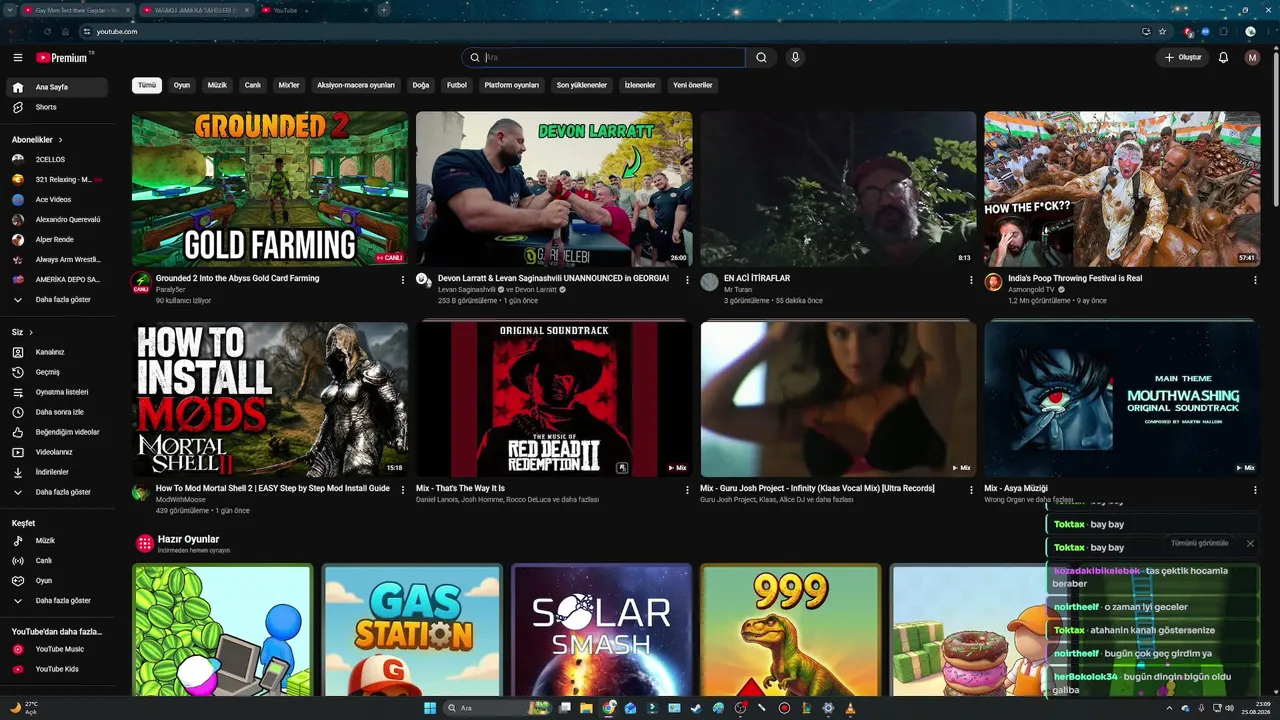This screenshot has height=720, width=1280.
Task: Select the Mix'ler filter chip
Action: tap(289, 85)
